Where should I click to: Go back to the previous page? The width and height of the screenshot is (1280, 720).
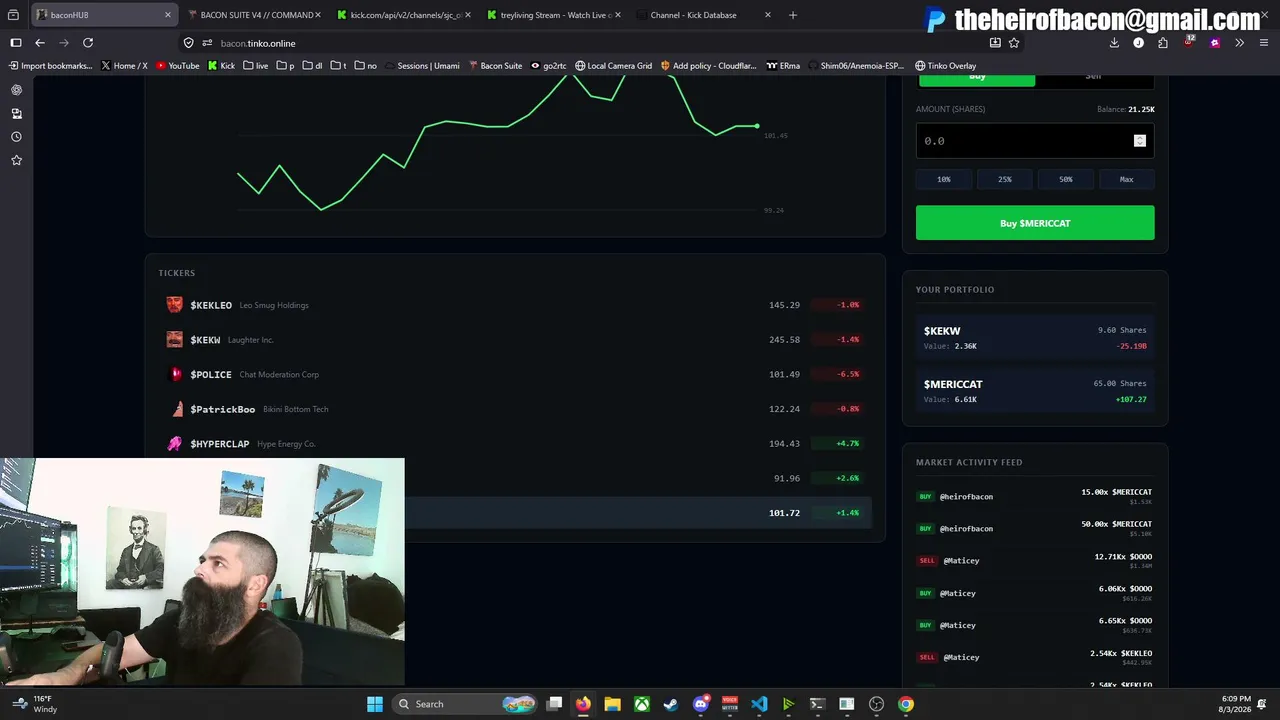[x=40, y=43]
